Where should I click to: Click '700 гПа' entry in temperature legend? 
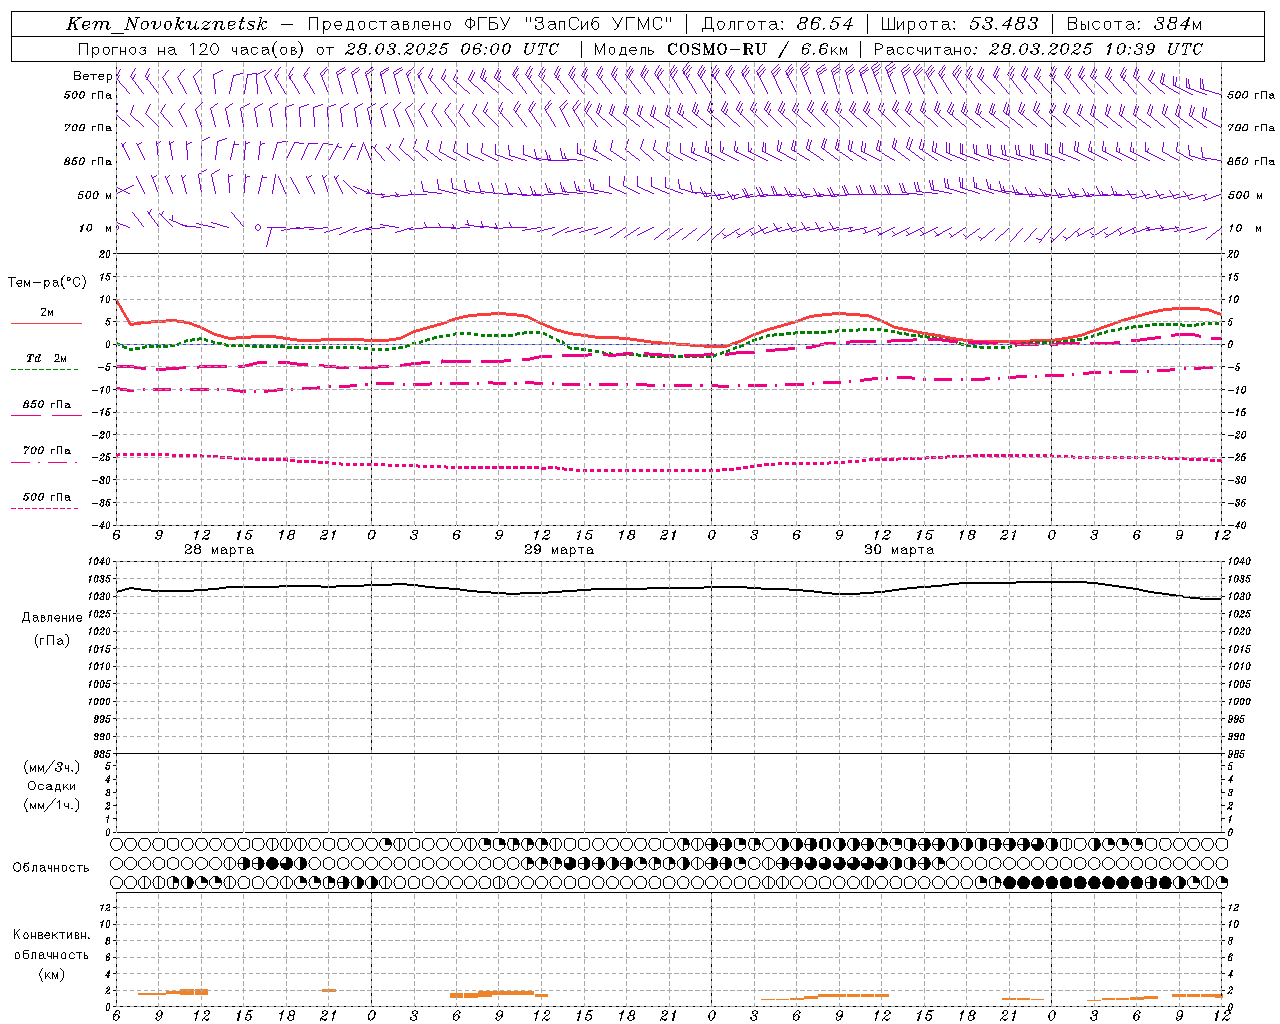47,451
